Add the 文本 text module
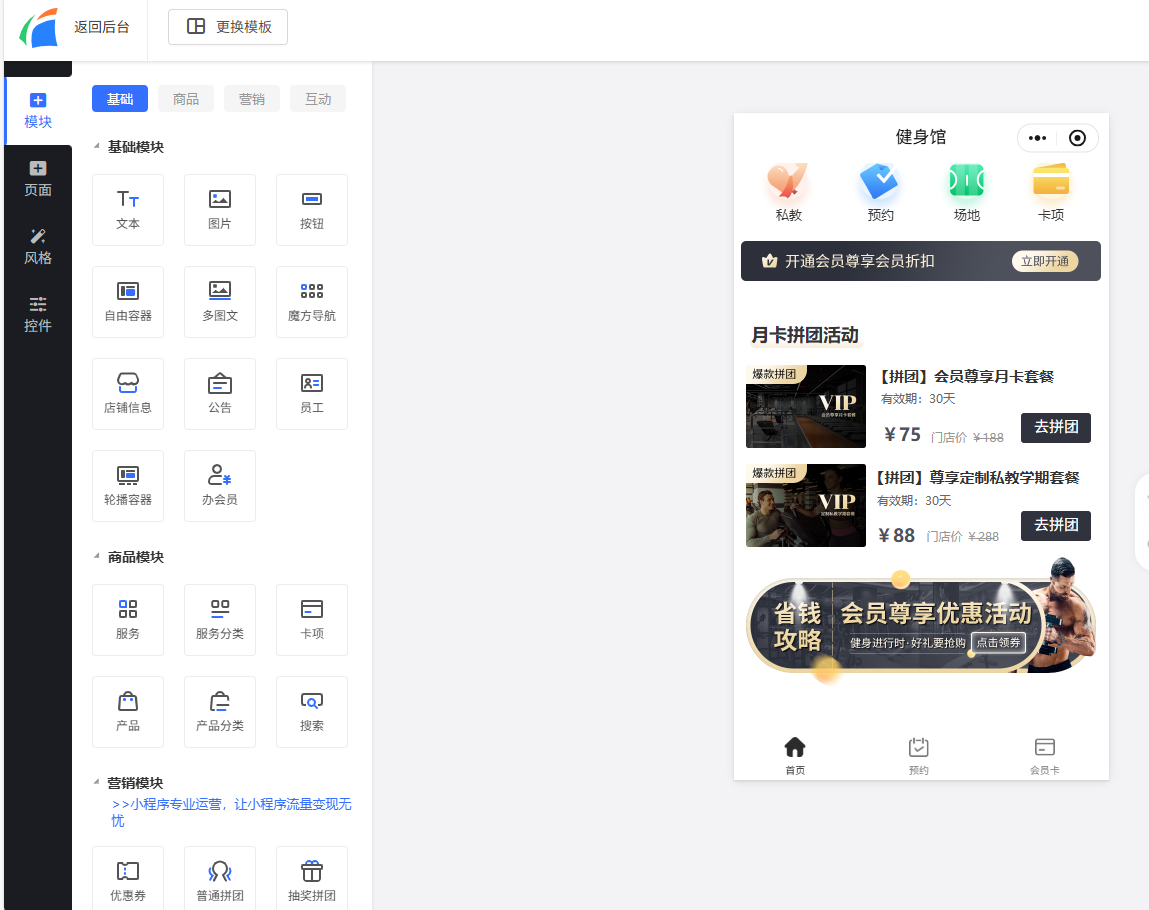Viewport: 1149px width, 910px height. [x=128, y=210]
